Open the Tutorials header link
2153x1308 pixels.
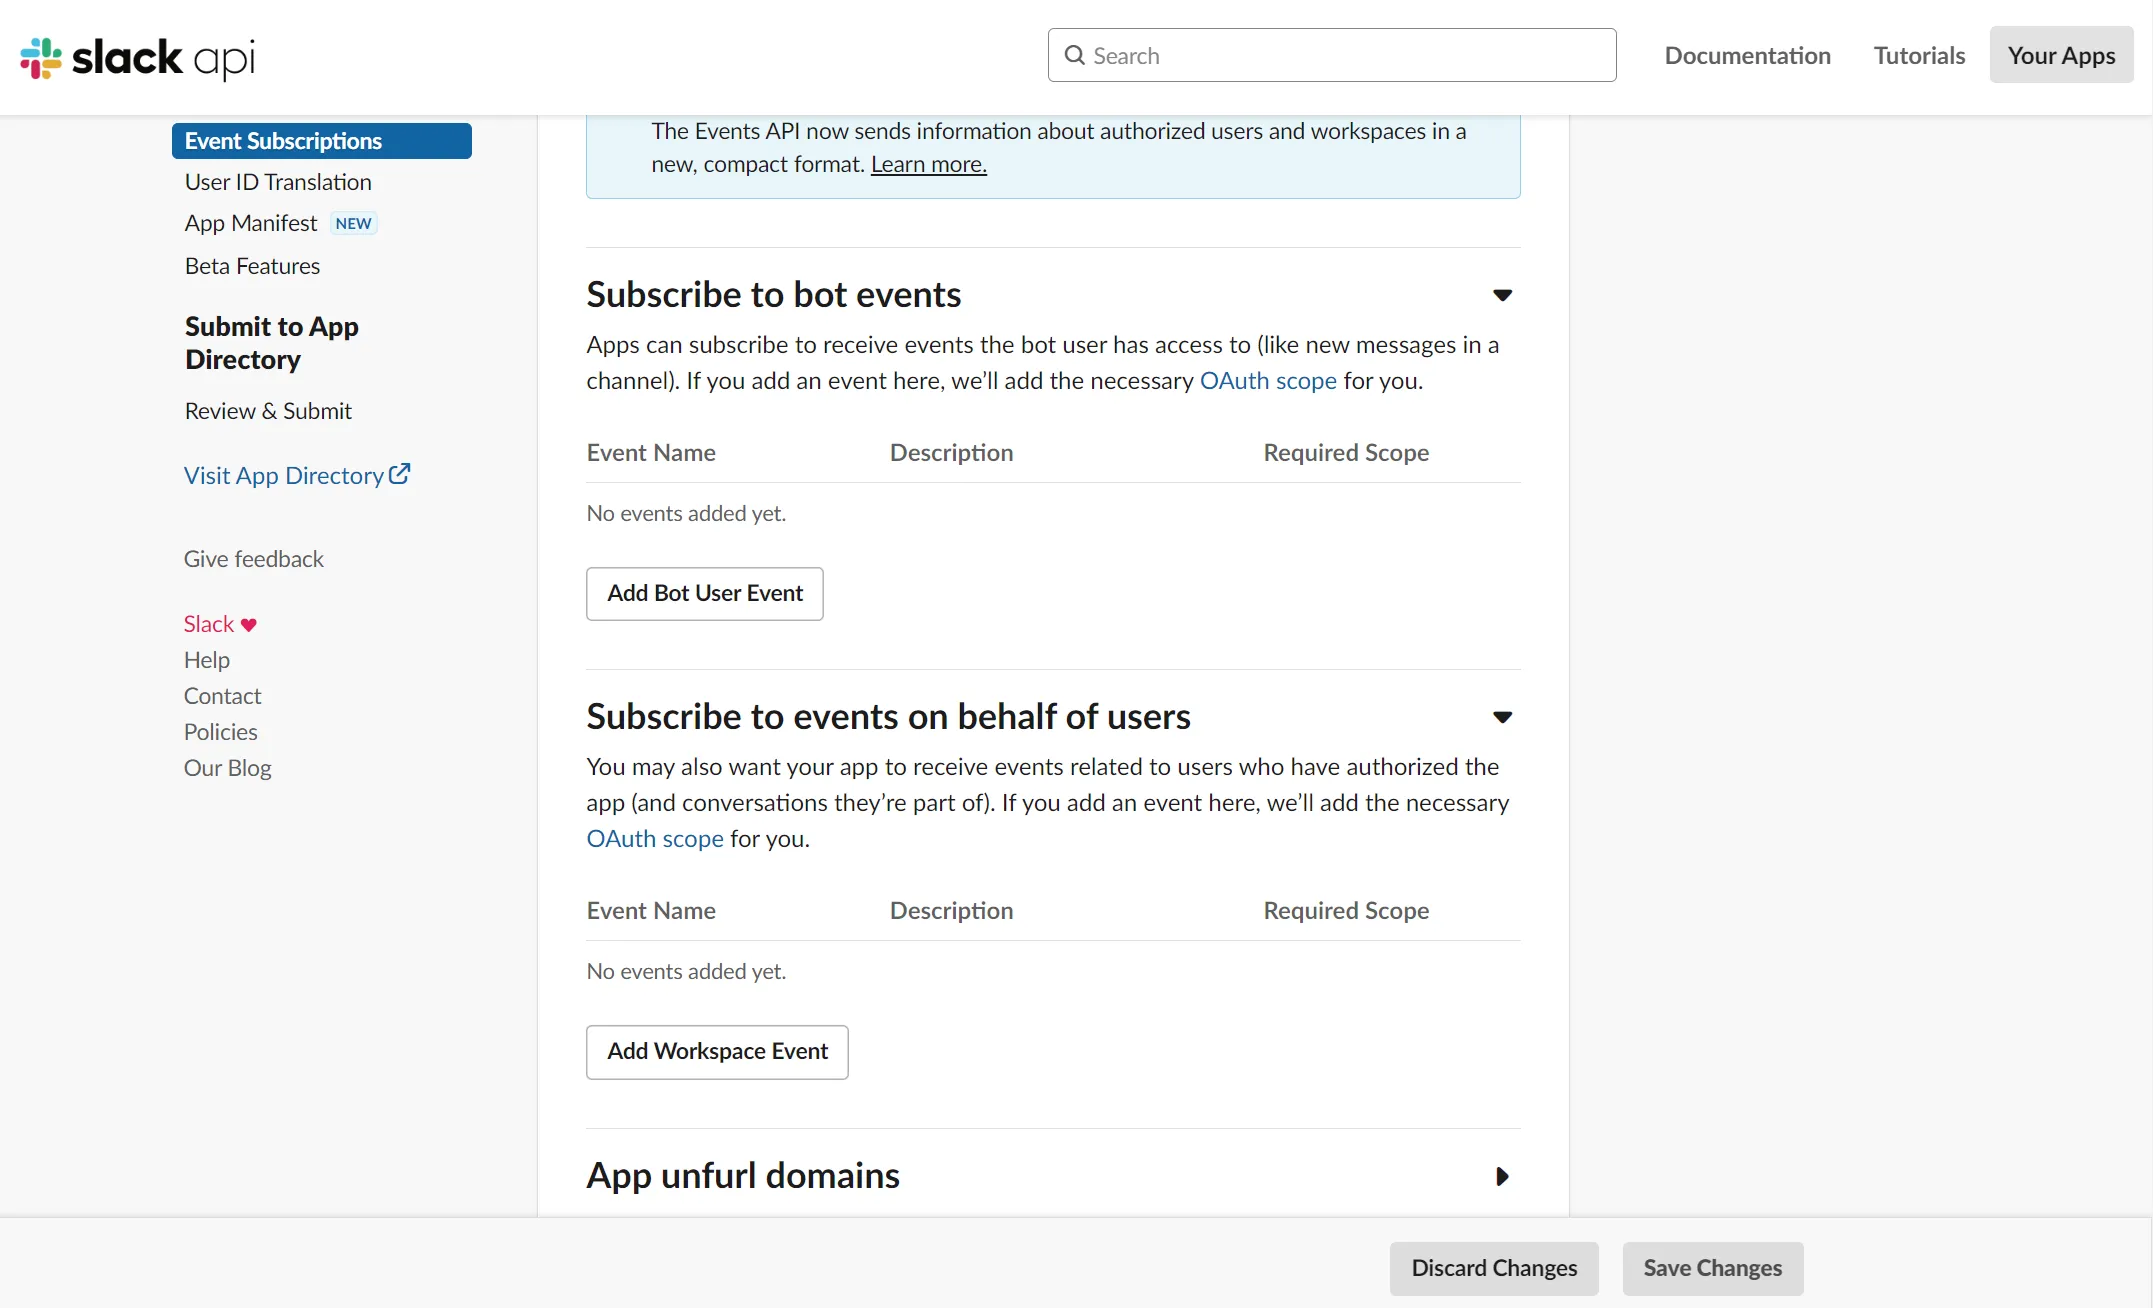(1920, 55)
